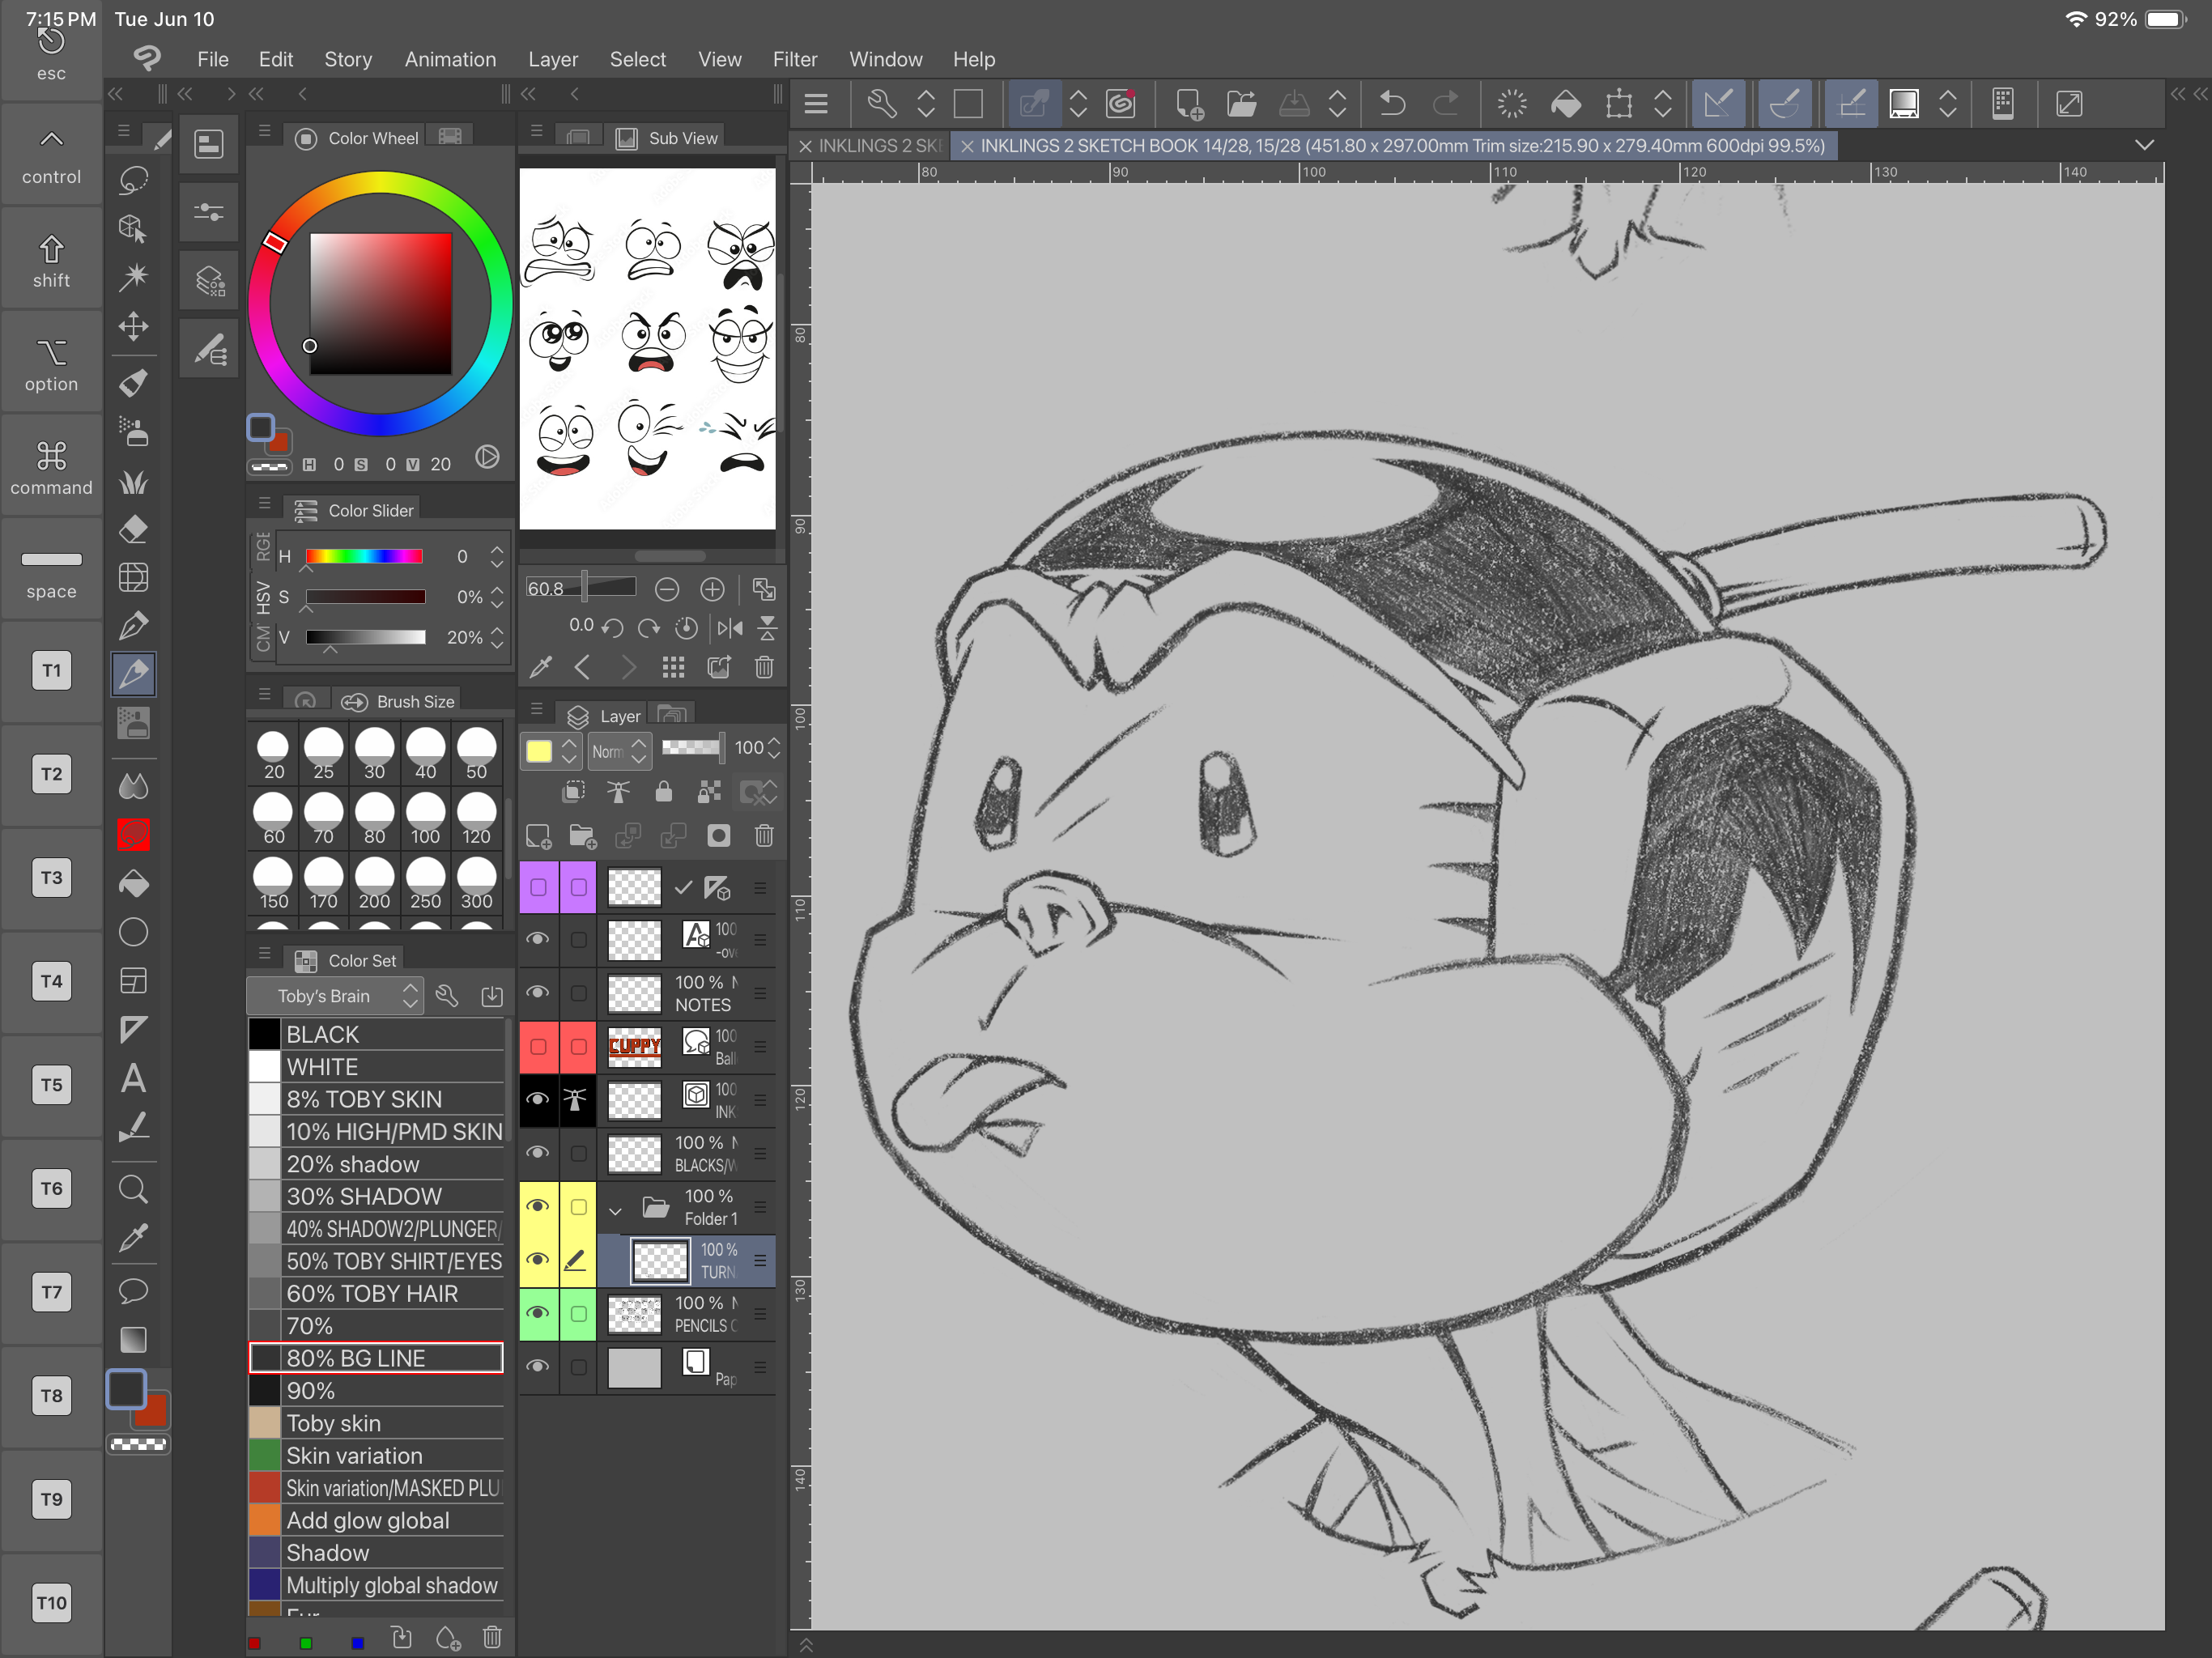Viewport: 2212px width, 1658px height.
Task: Delete image from Sub View trash
Action: (764, 667)
